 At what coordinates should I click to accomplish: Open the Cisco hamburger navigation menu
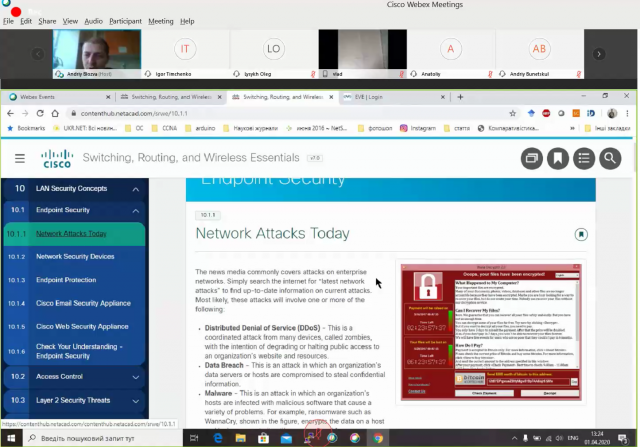[20, 158]
